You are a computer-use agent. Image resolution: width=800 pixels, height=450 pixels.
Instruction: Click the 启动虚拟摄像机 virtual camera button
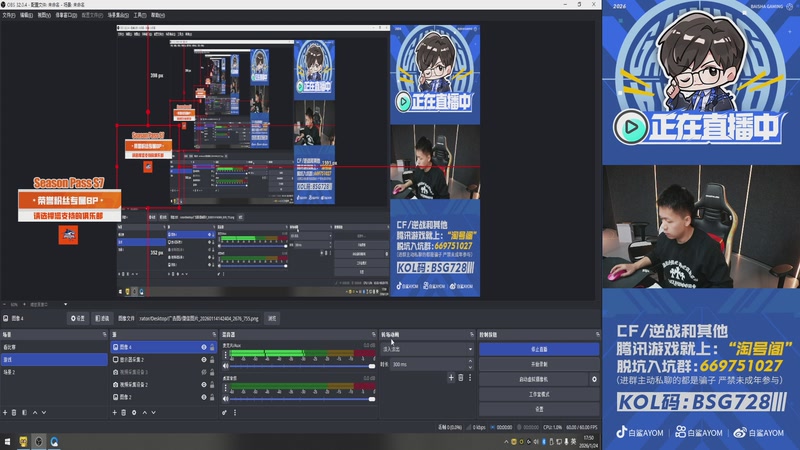pyautogui.click(x=534, y=379)
